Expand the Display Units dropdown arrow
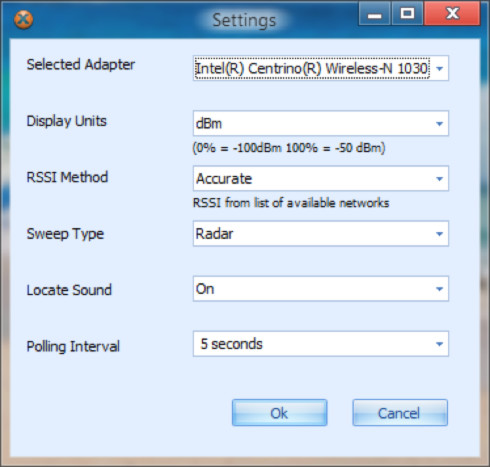 (439, 123)
